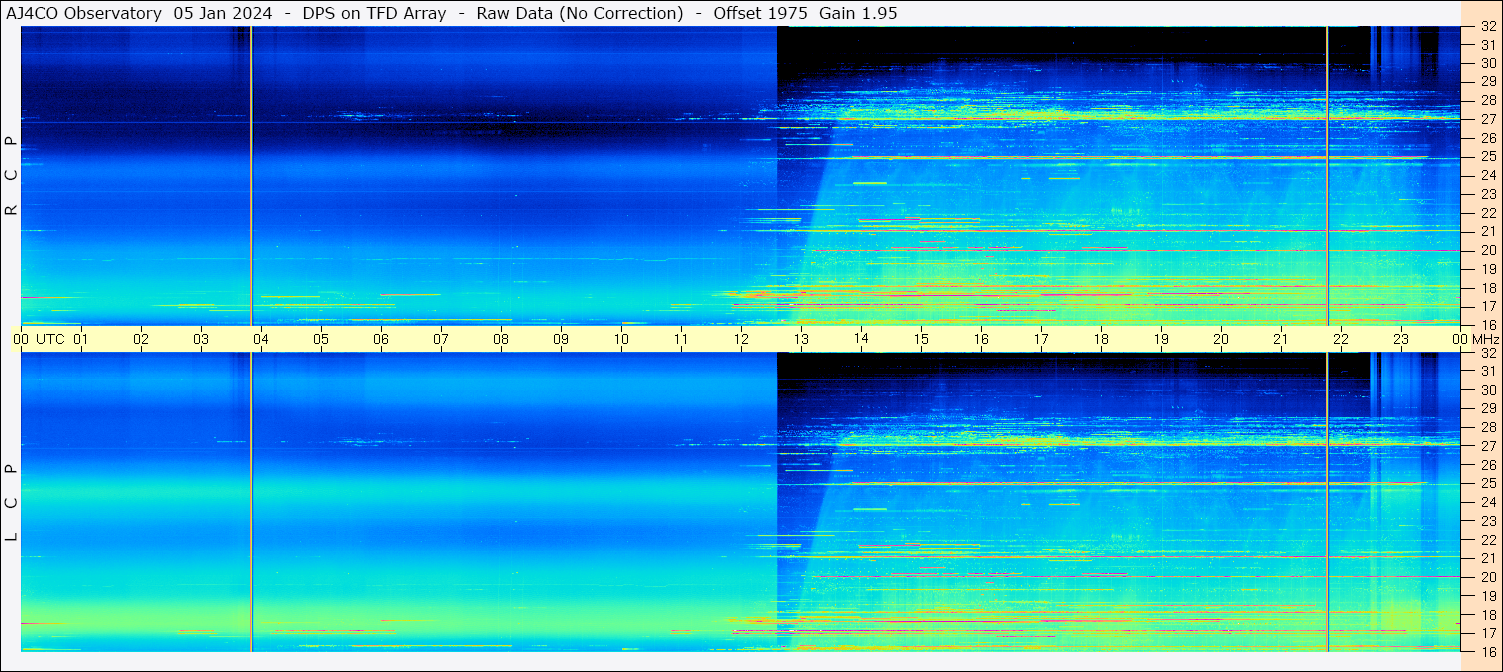Click the 22 hour label on the time axis
Viewport: 1503px width, 672px height.
(1341, 339)
